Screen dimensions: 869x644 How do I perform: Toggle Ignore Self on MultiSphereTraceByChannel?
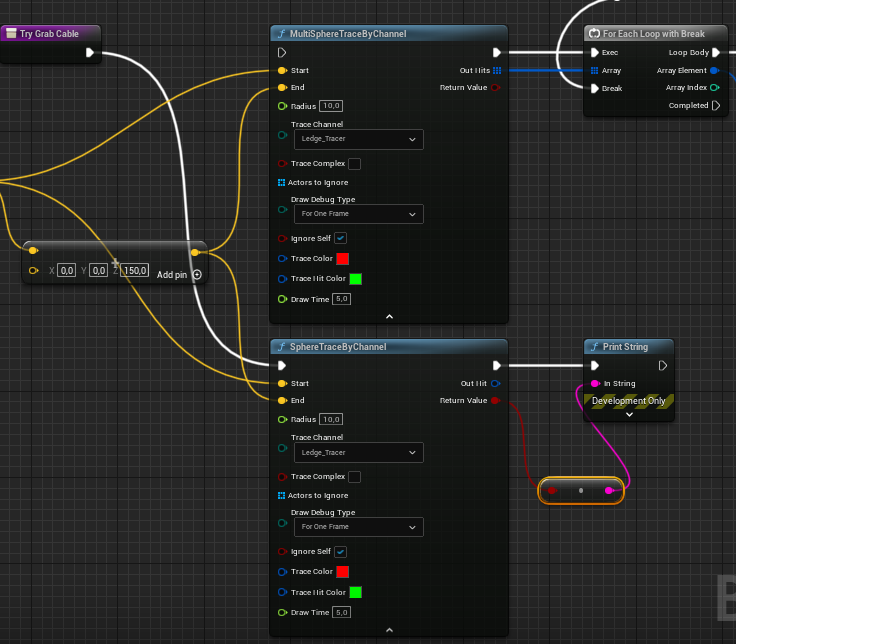point(341,238)
